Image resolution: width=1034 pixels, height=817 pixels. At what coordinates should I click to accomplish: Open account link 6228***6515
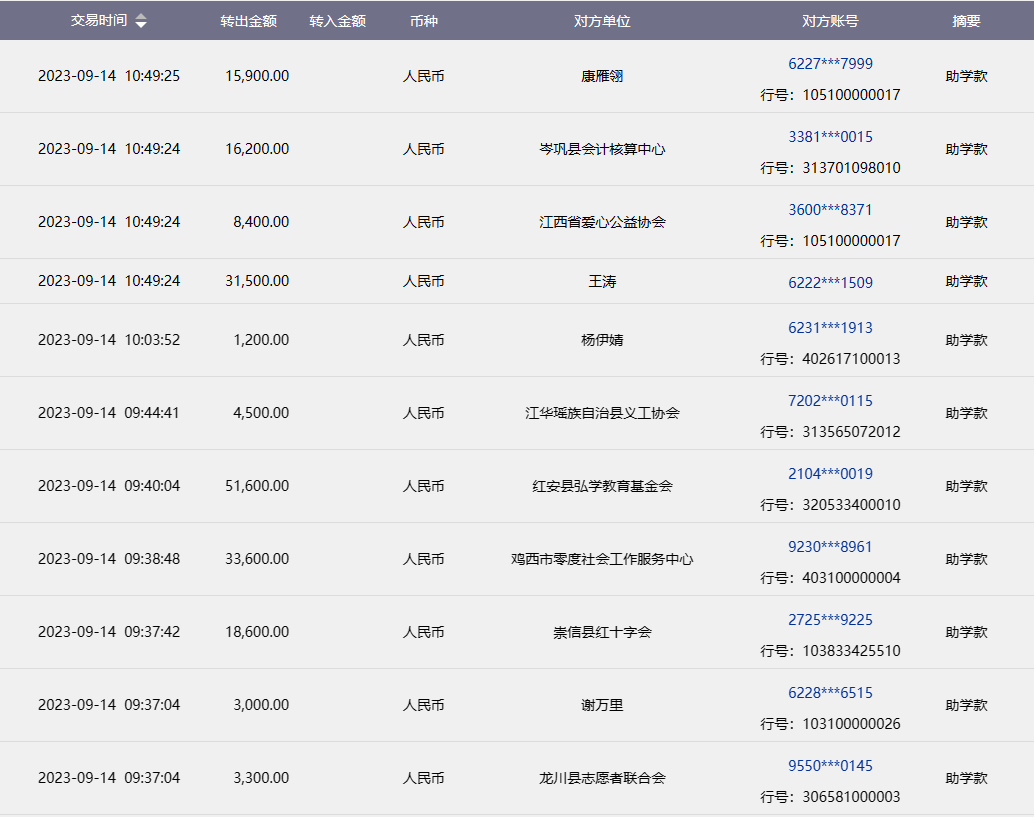tap(830, 693)
